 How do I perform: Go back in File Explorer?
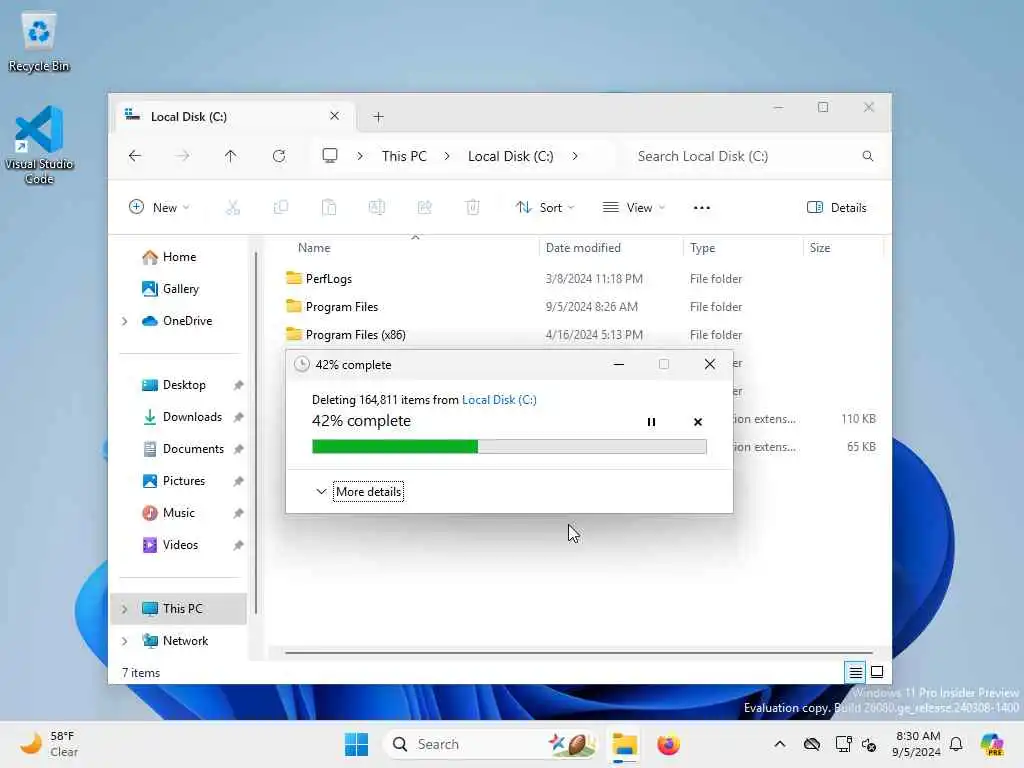(135, 156)
